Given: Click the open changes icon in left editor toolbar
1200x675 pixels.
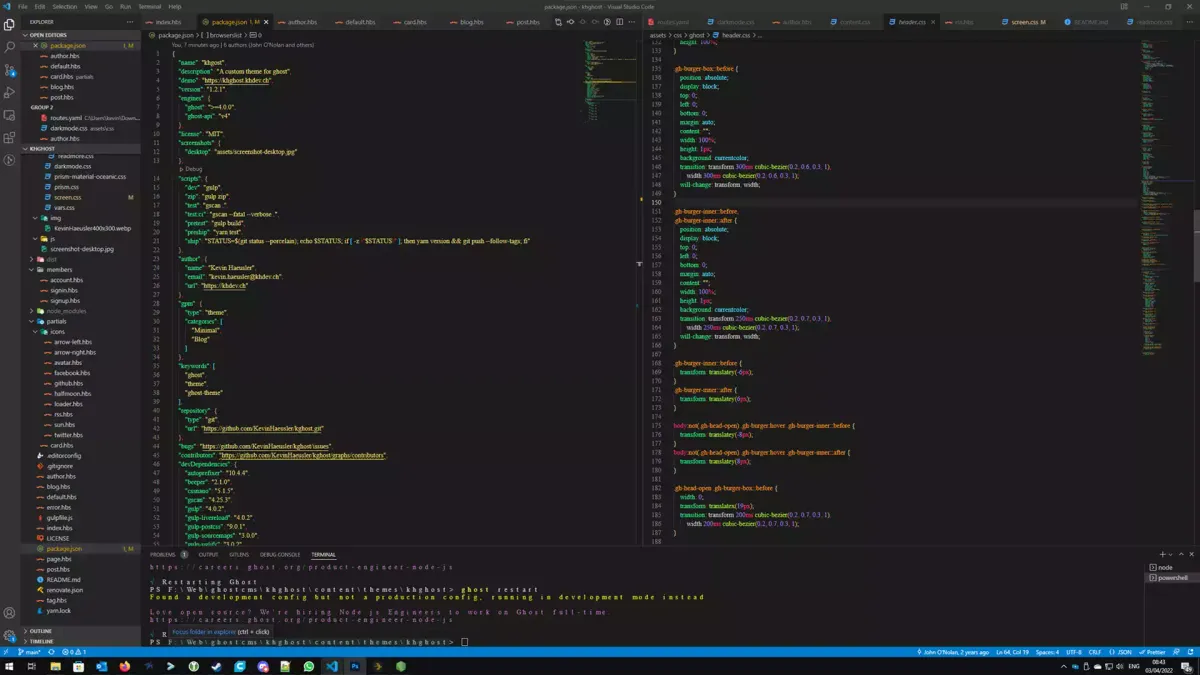Looking at the screenshot, I should [x=558, y=22].
